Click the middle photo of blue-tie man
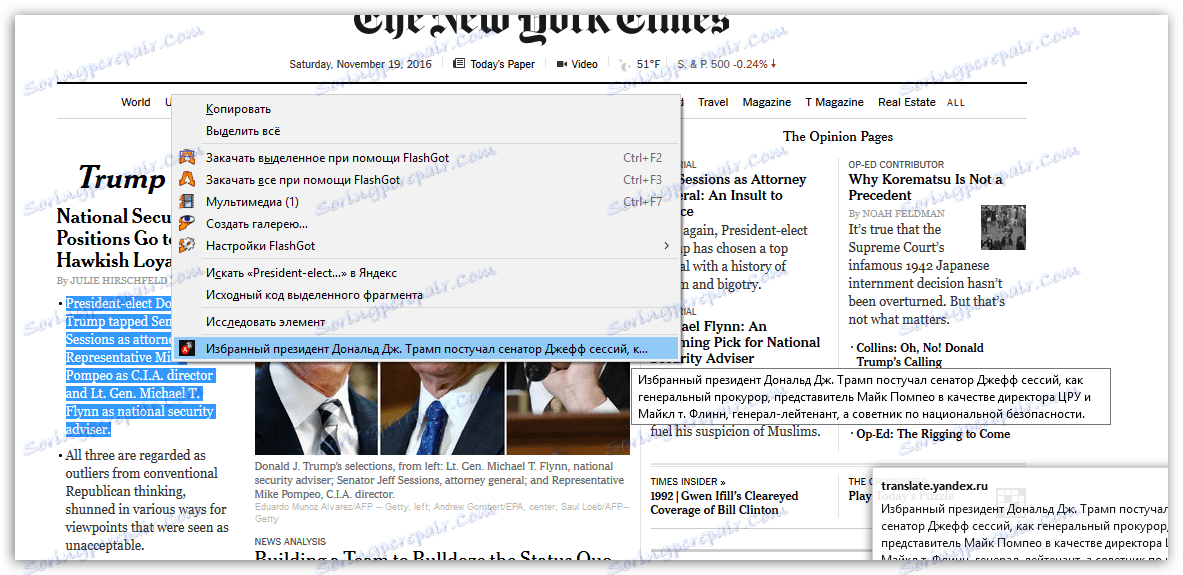Screen dimensions: 1183x575 [442, 407]
